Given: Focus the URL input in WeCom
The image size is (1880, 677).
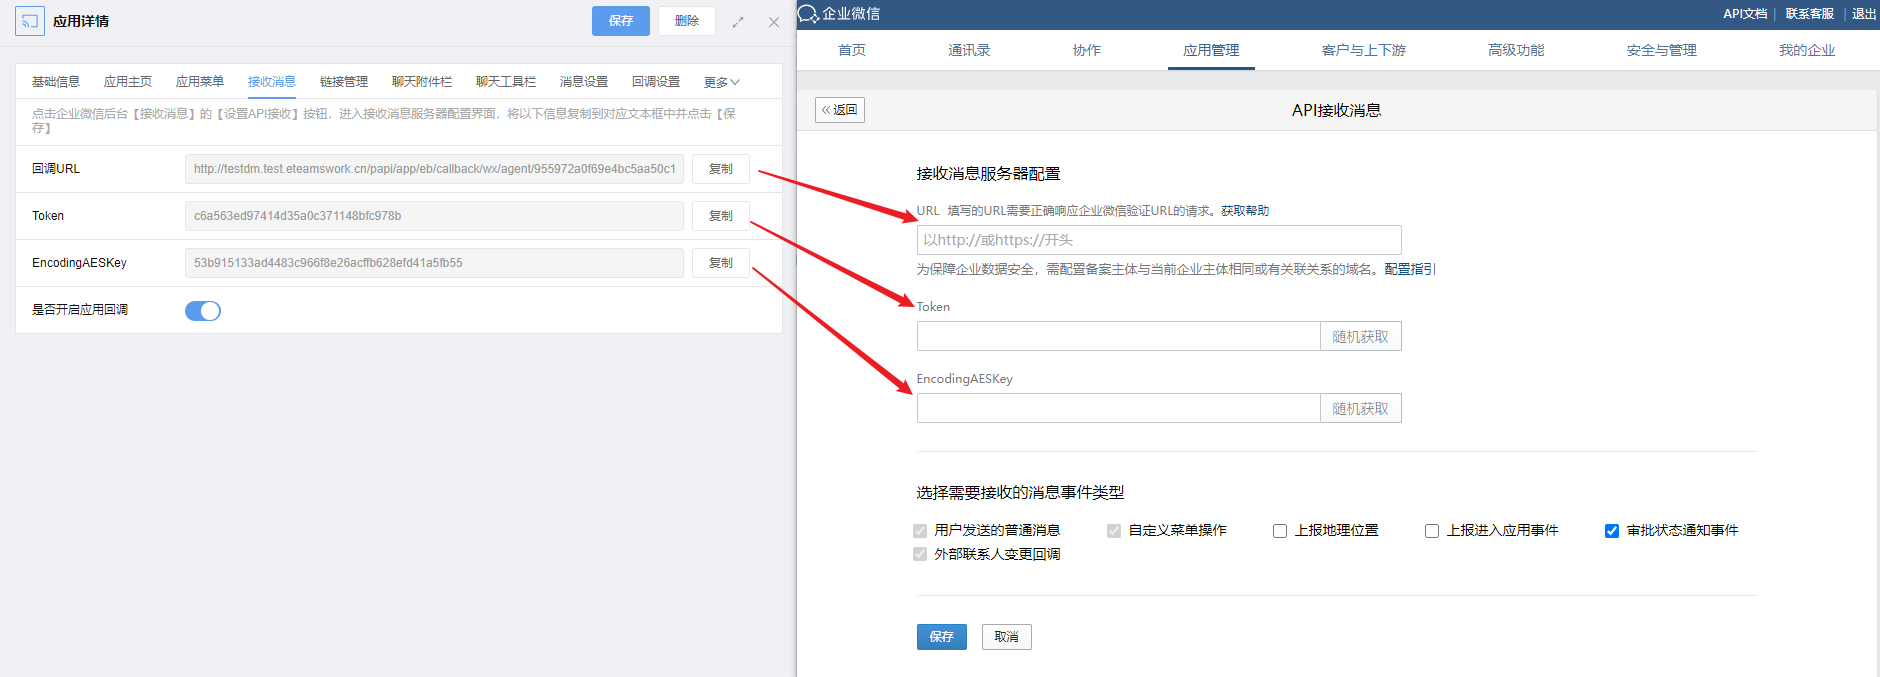Looking at the screenshot, I should 1159,240.
